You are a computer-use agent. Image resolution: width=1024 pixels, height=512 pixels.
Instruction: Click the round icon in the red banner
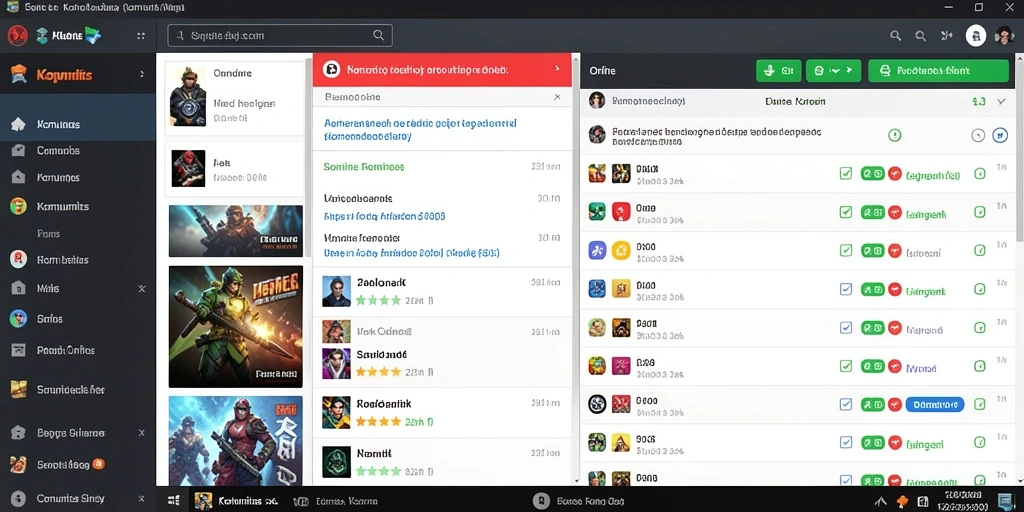coord(332,69)
